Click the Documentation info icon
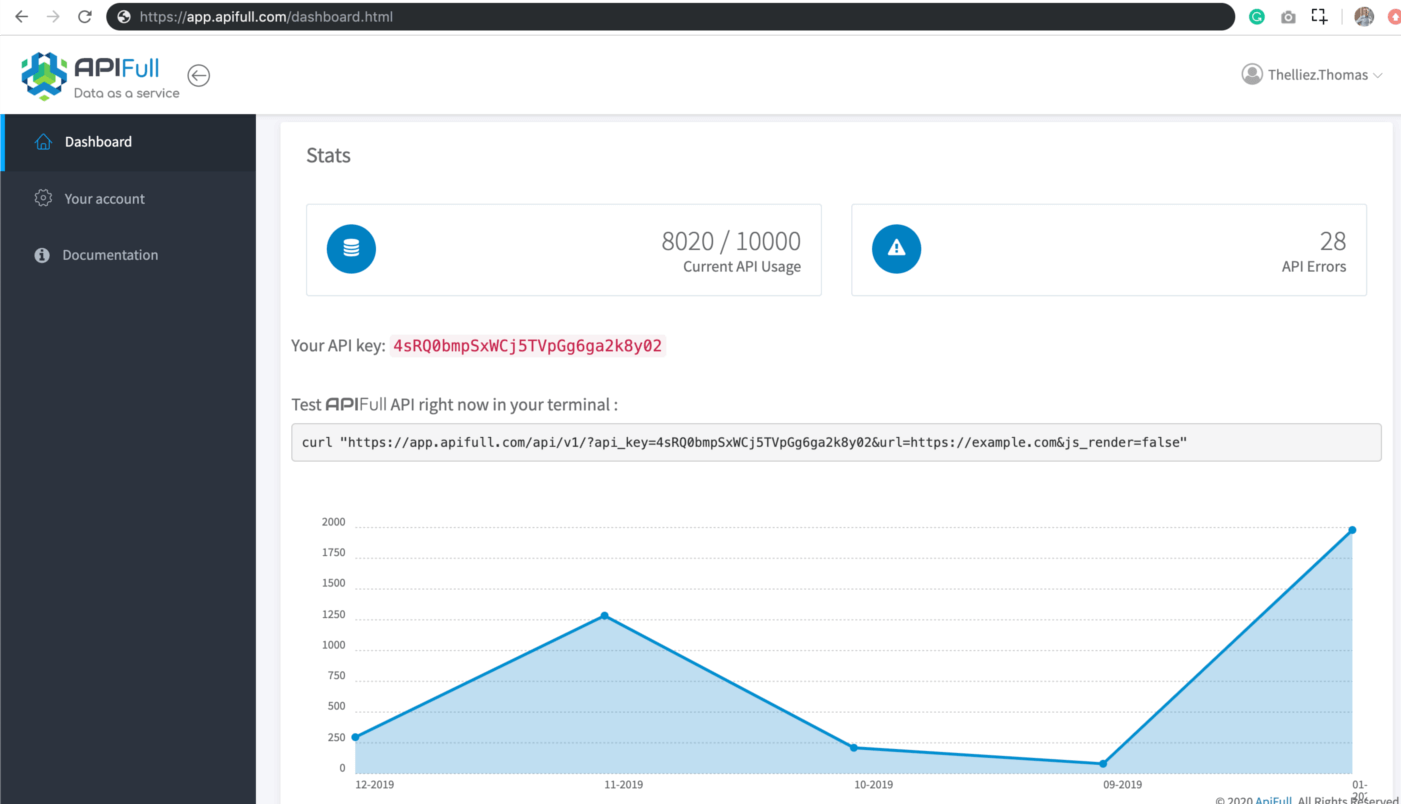The height and width of the screenshot is (804, 1401). tap(42, 255)
